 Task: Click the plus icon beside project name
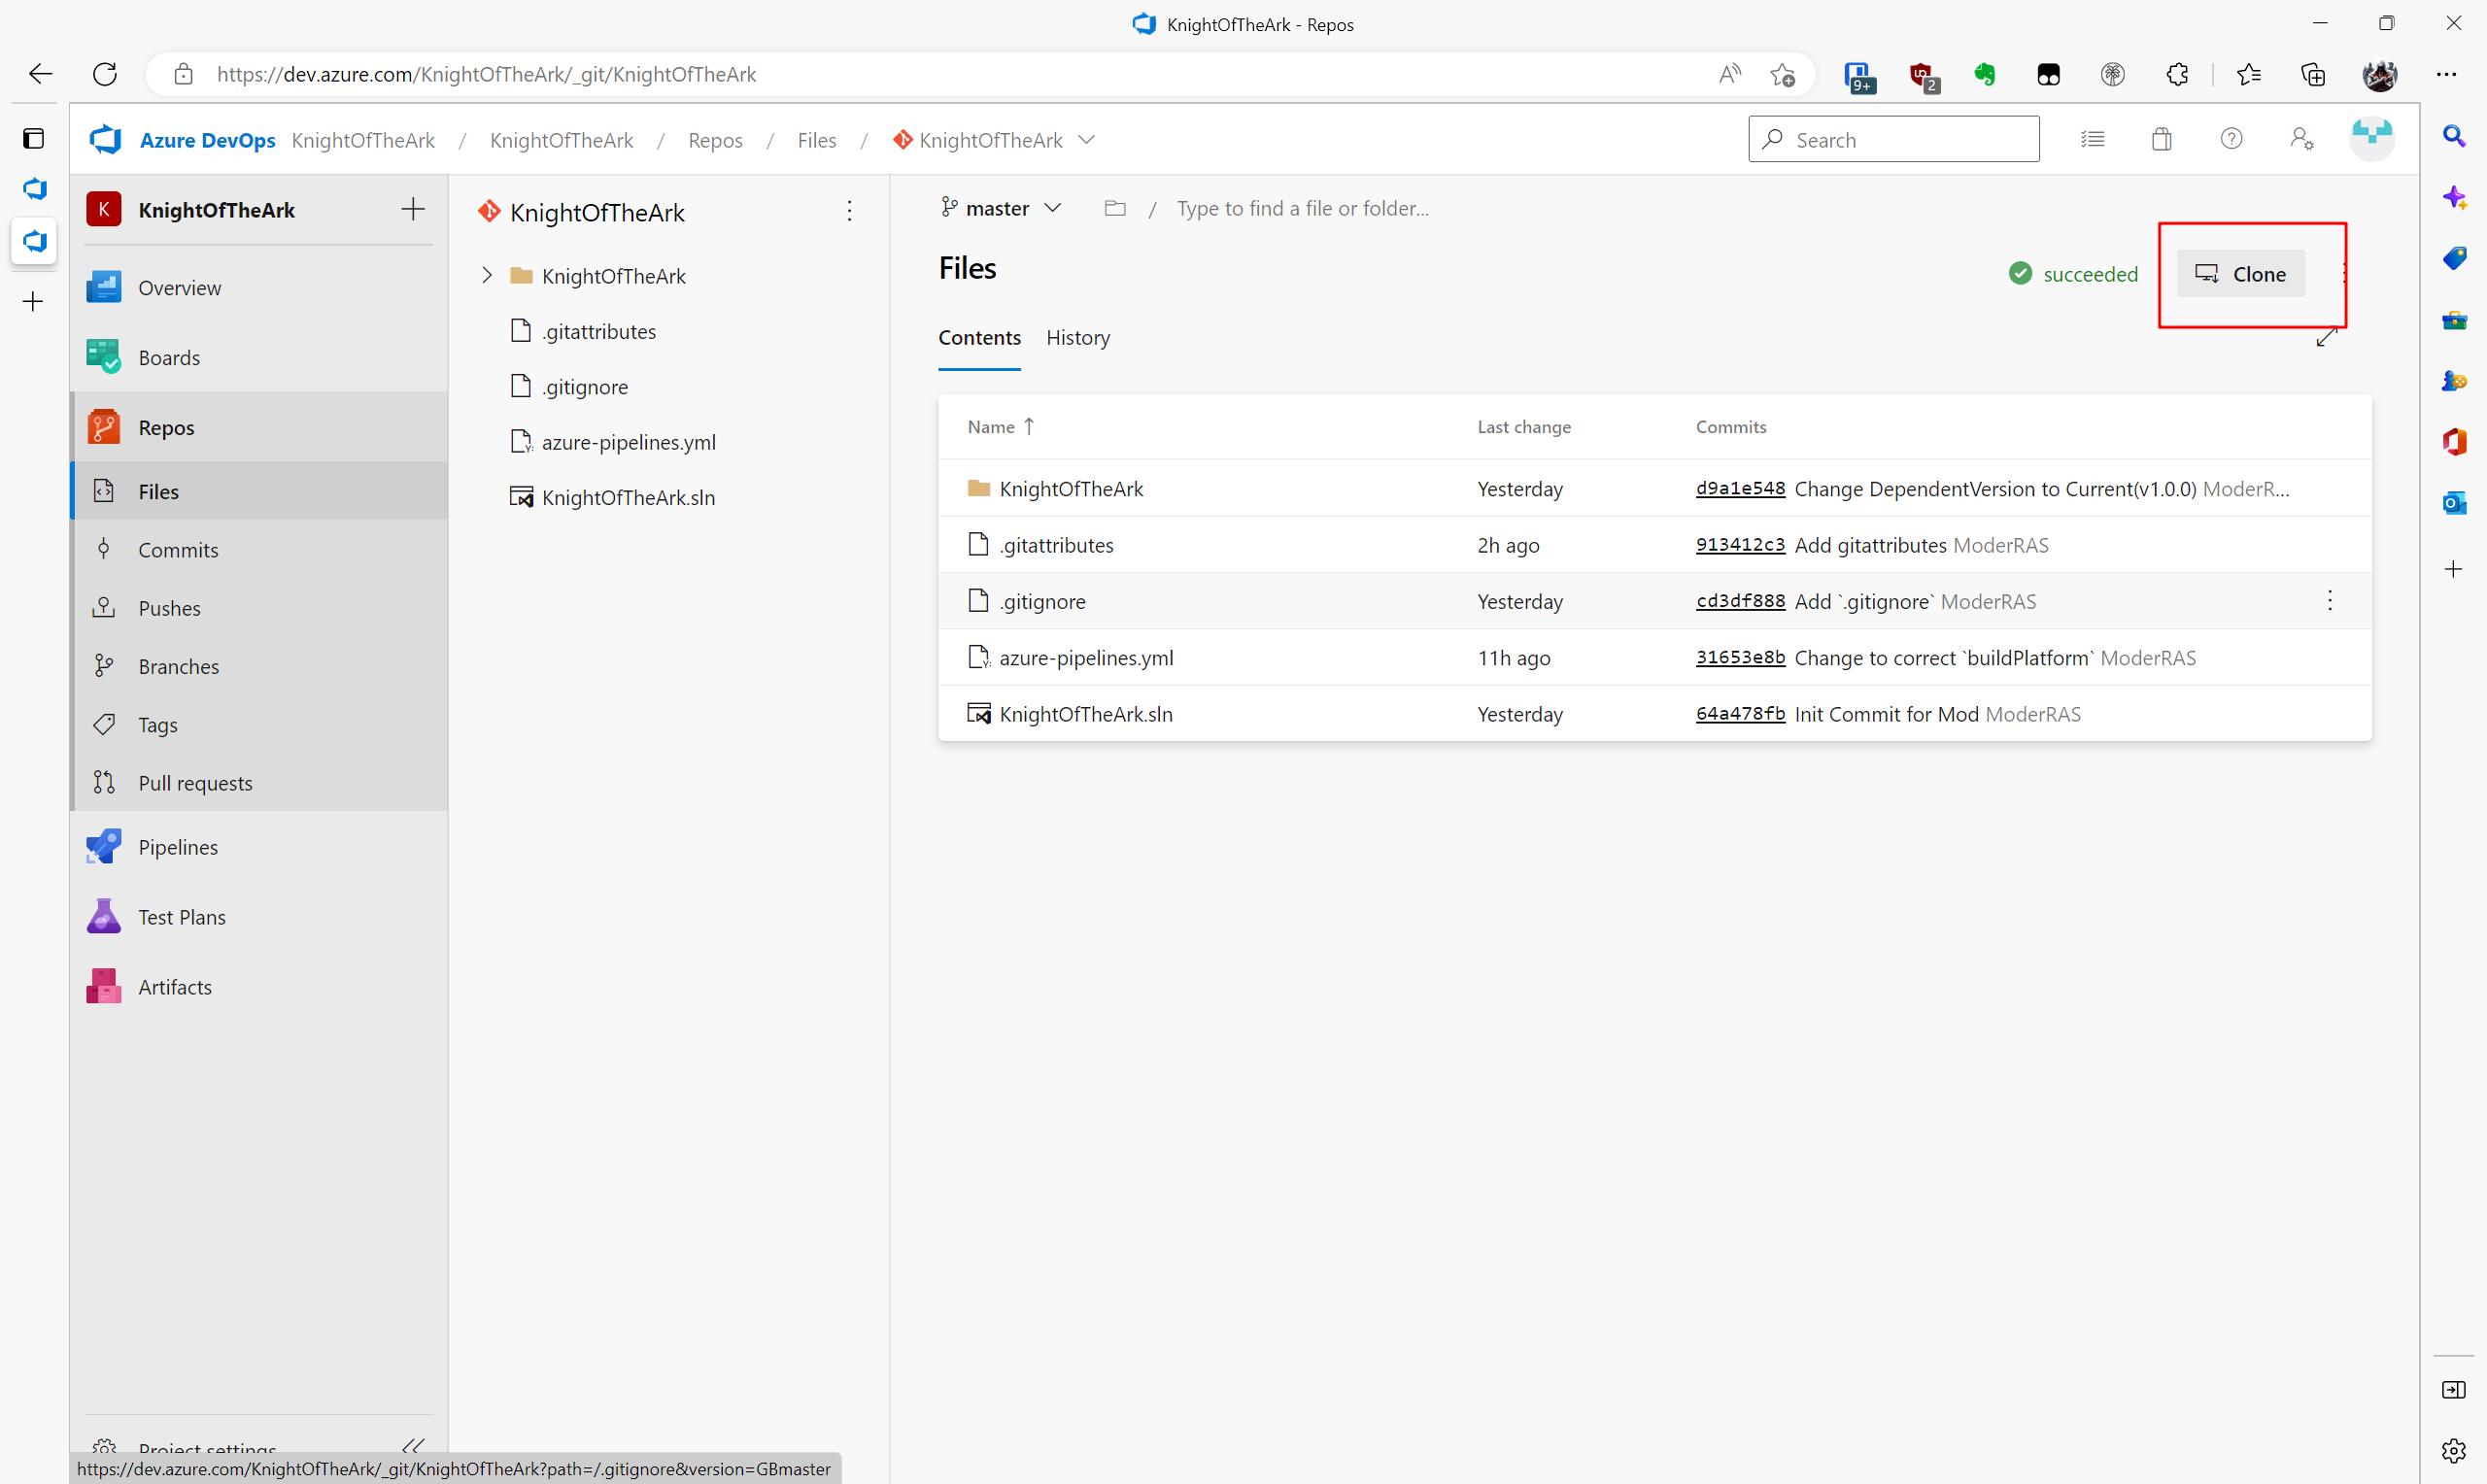coord(413,209)
